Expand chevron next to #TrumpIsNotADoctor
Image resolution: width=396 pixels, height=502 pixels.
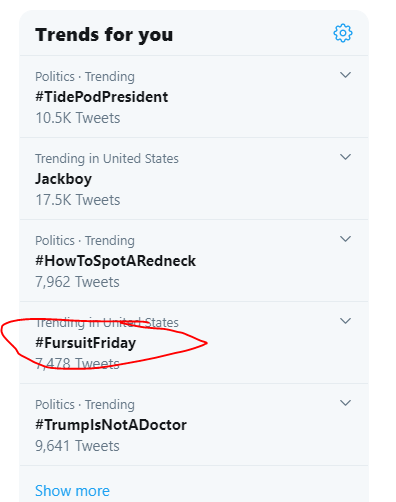point(345,403)
